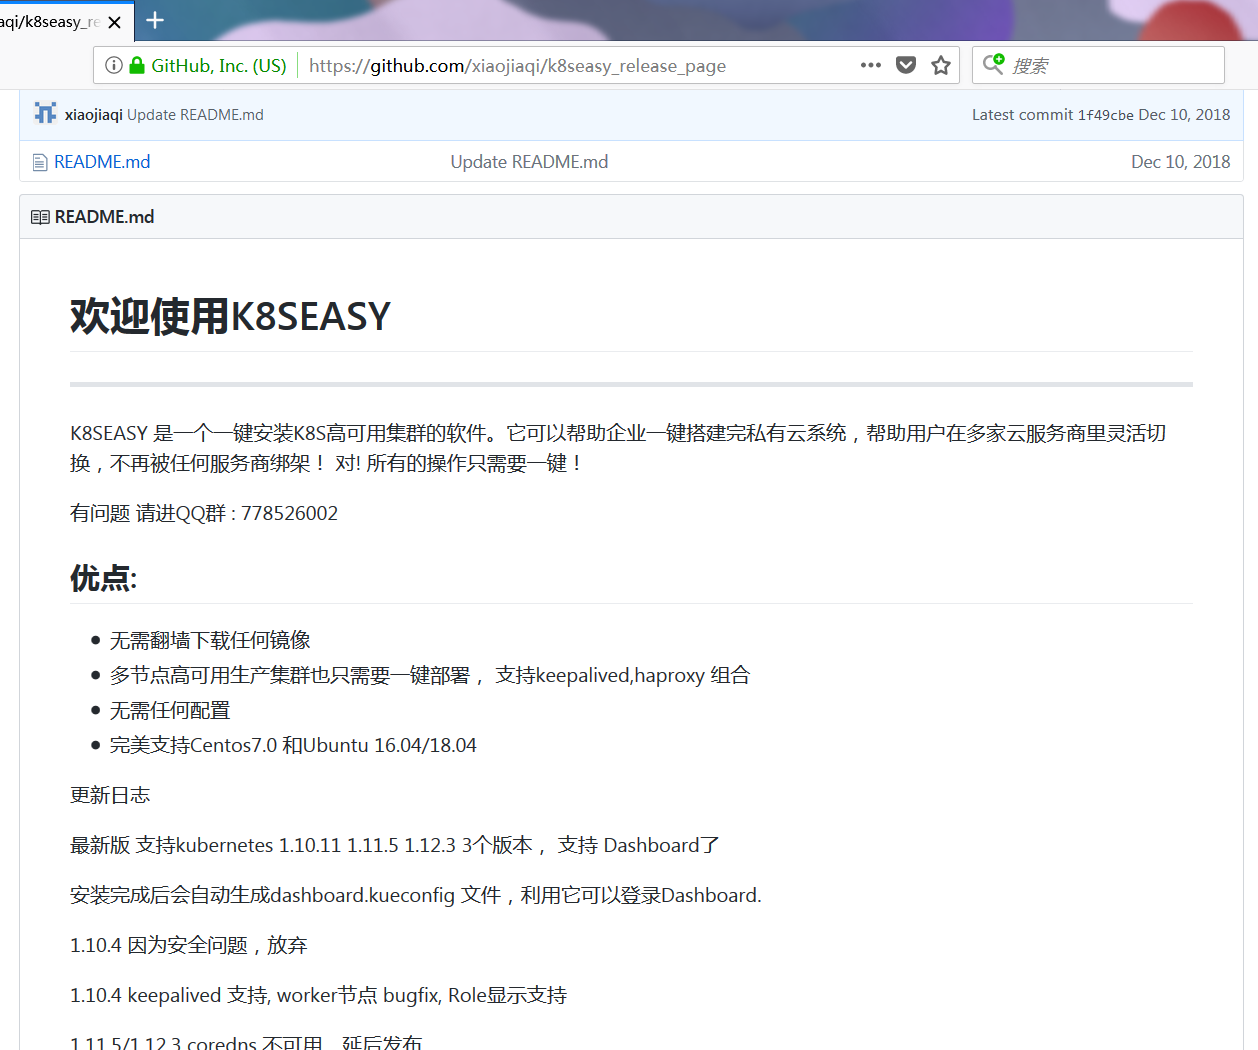Image resolution: width=1258 pixels, height=1050 pixels.
Task: Close the k8seasy browser tab
Action: click(x=115, y=21)
